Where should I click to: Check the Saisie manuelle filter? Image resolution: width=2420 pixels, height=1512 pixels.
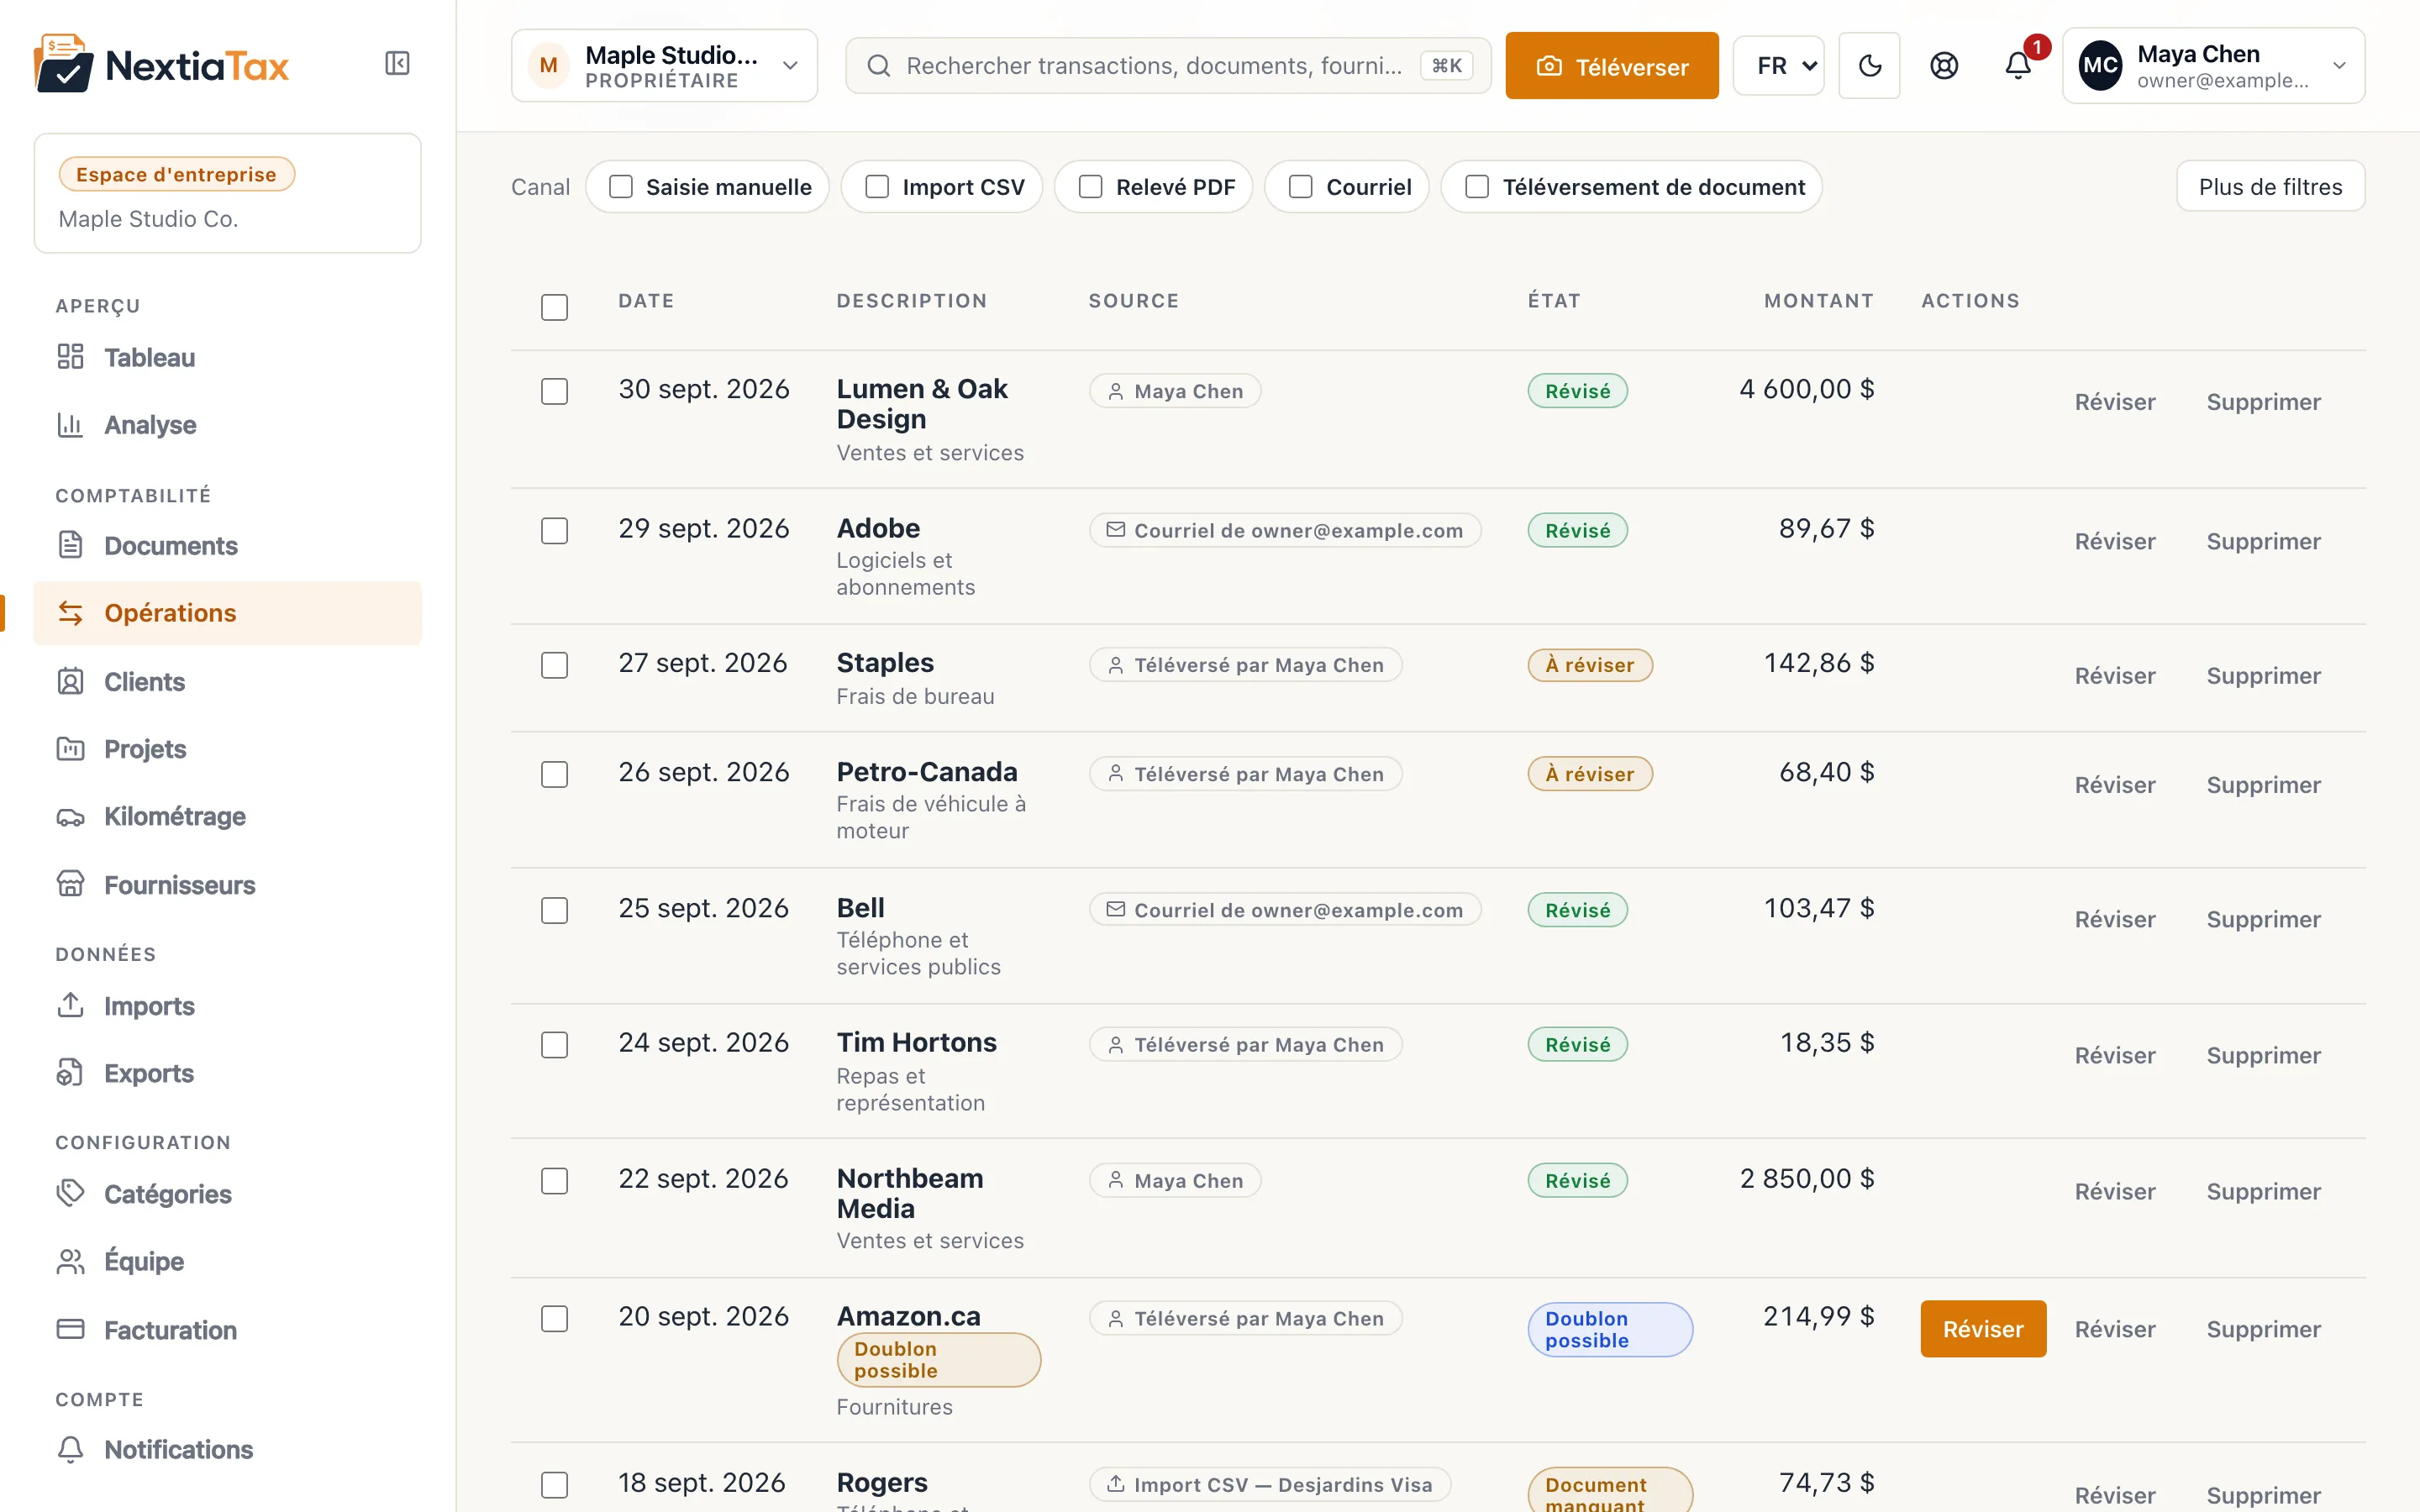pyautogui.click(x=621, y=187)
